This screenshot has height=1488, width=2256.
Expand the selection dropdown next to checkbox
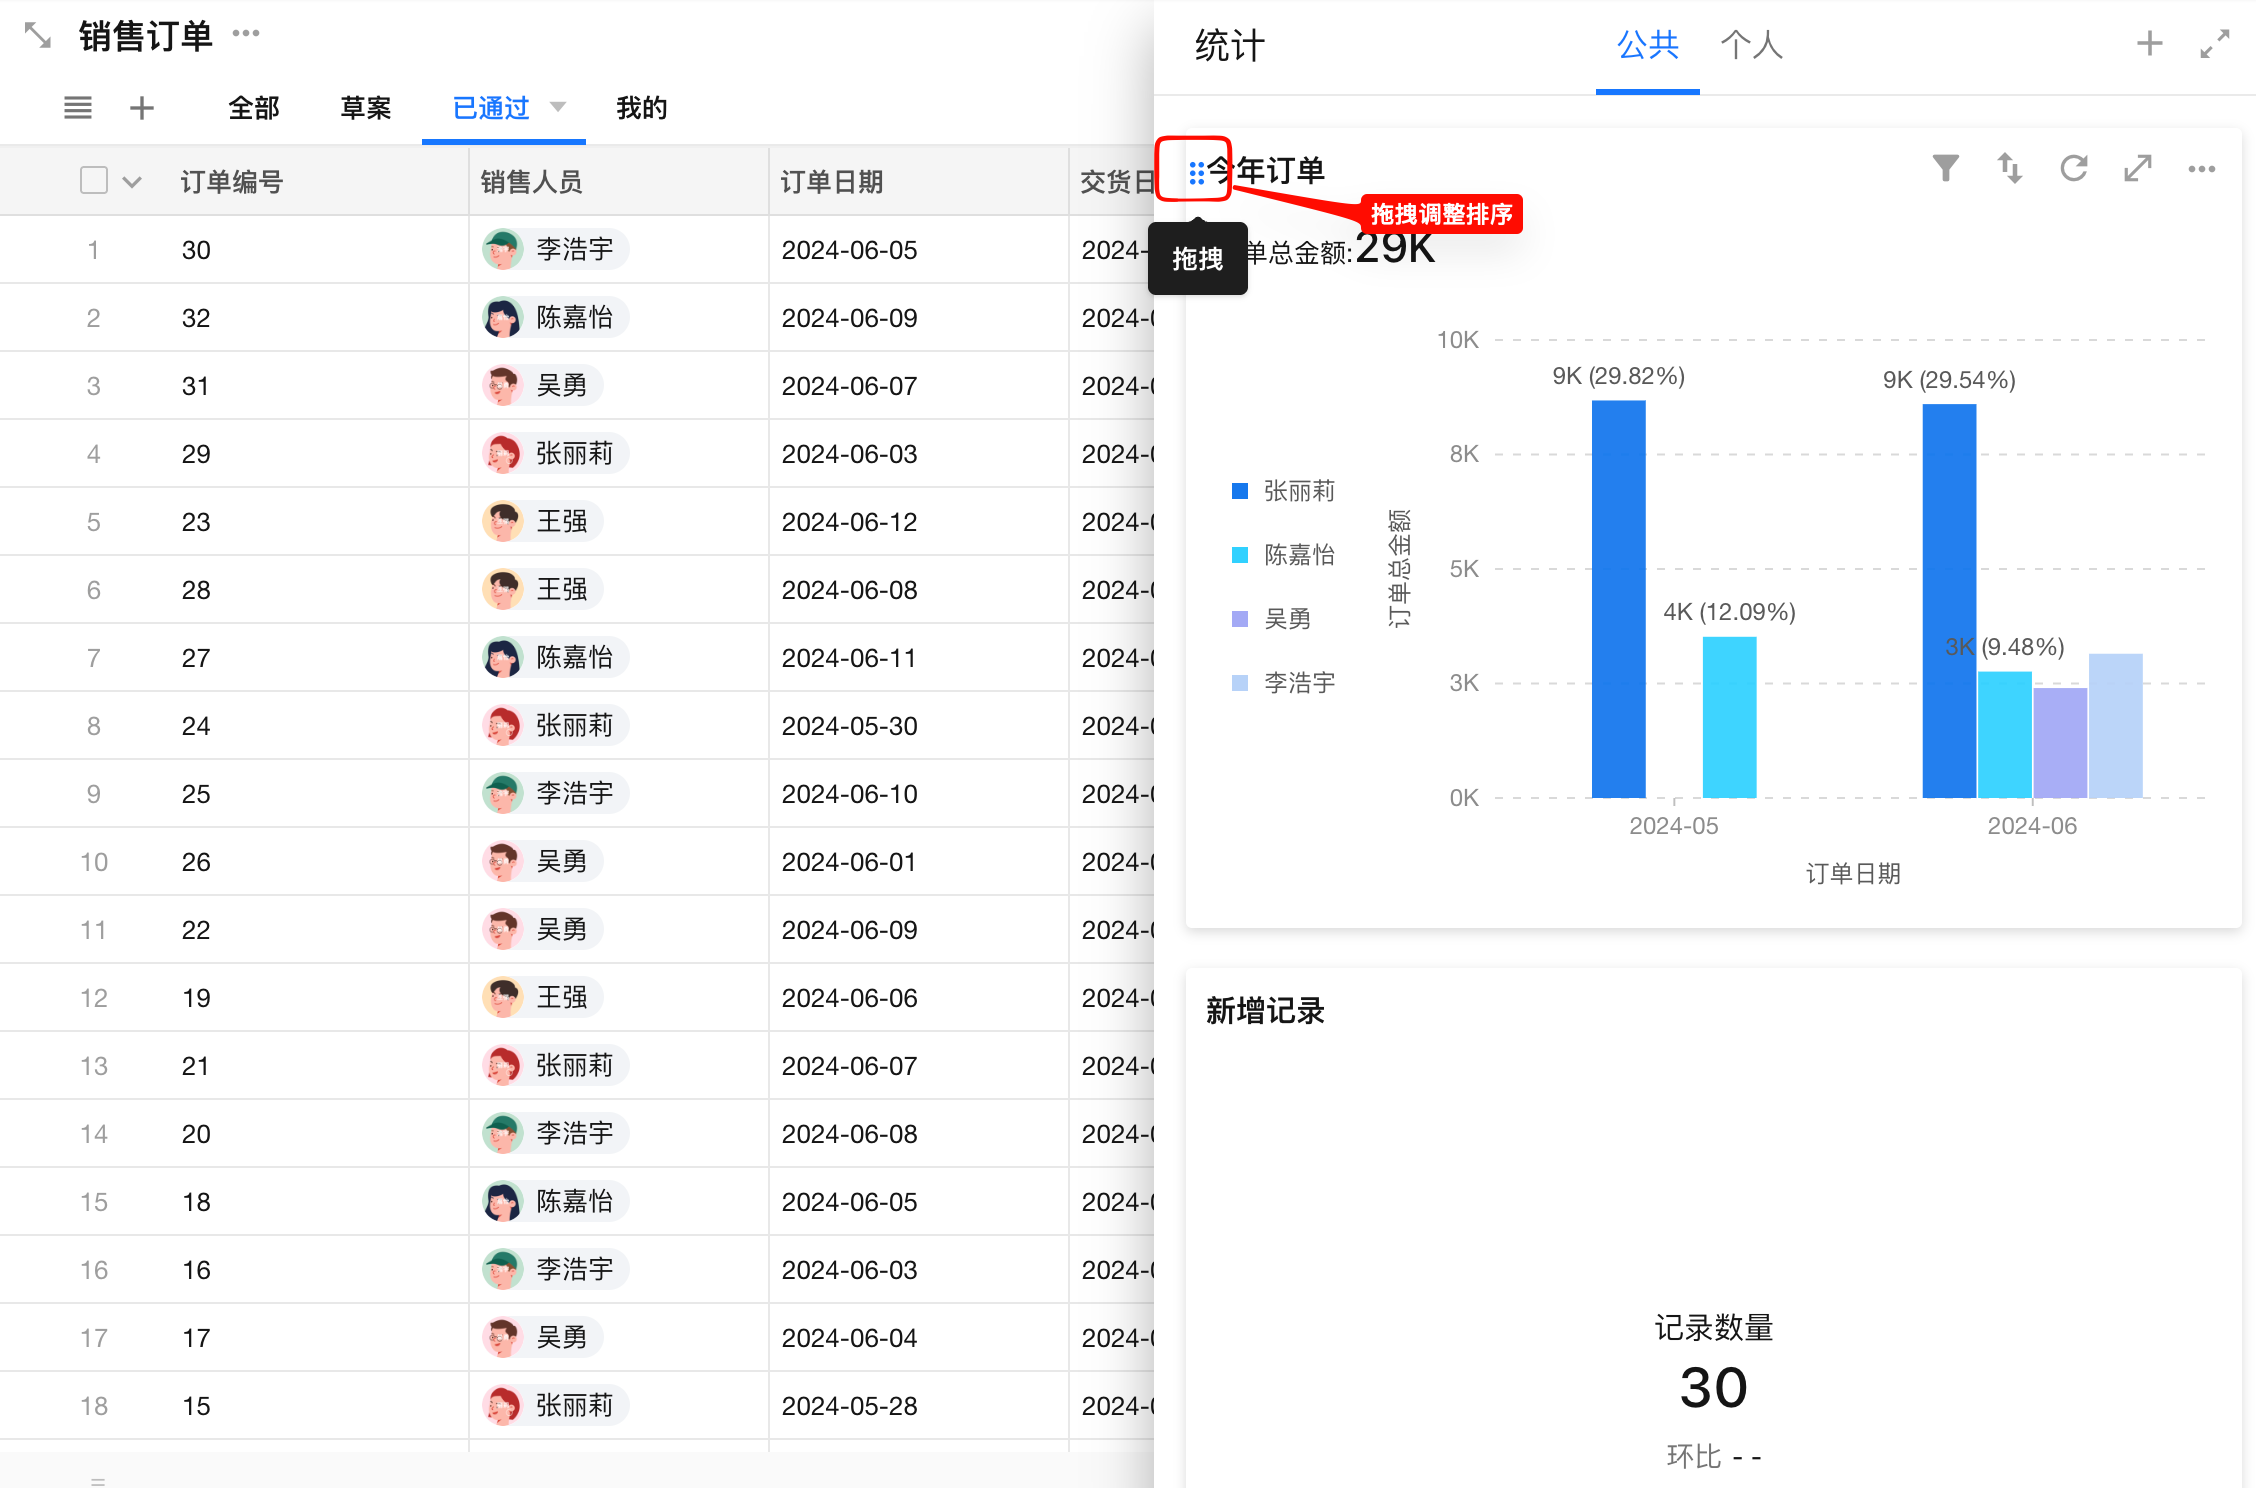pos(132,182)
